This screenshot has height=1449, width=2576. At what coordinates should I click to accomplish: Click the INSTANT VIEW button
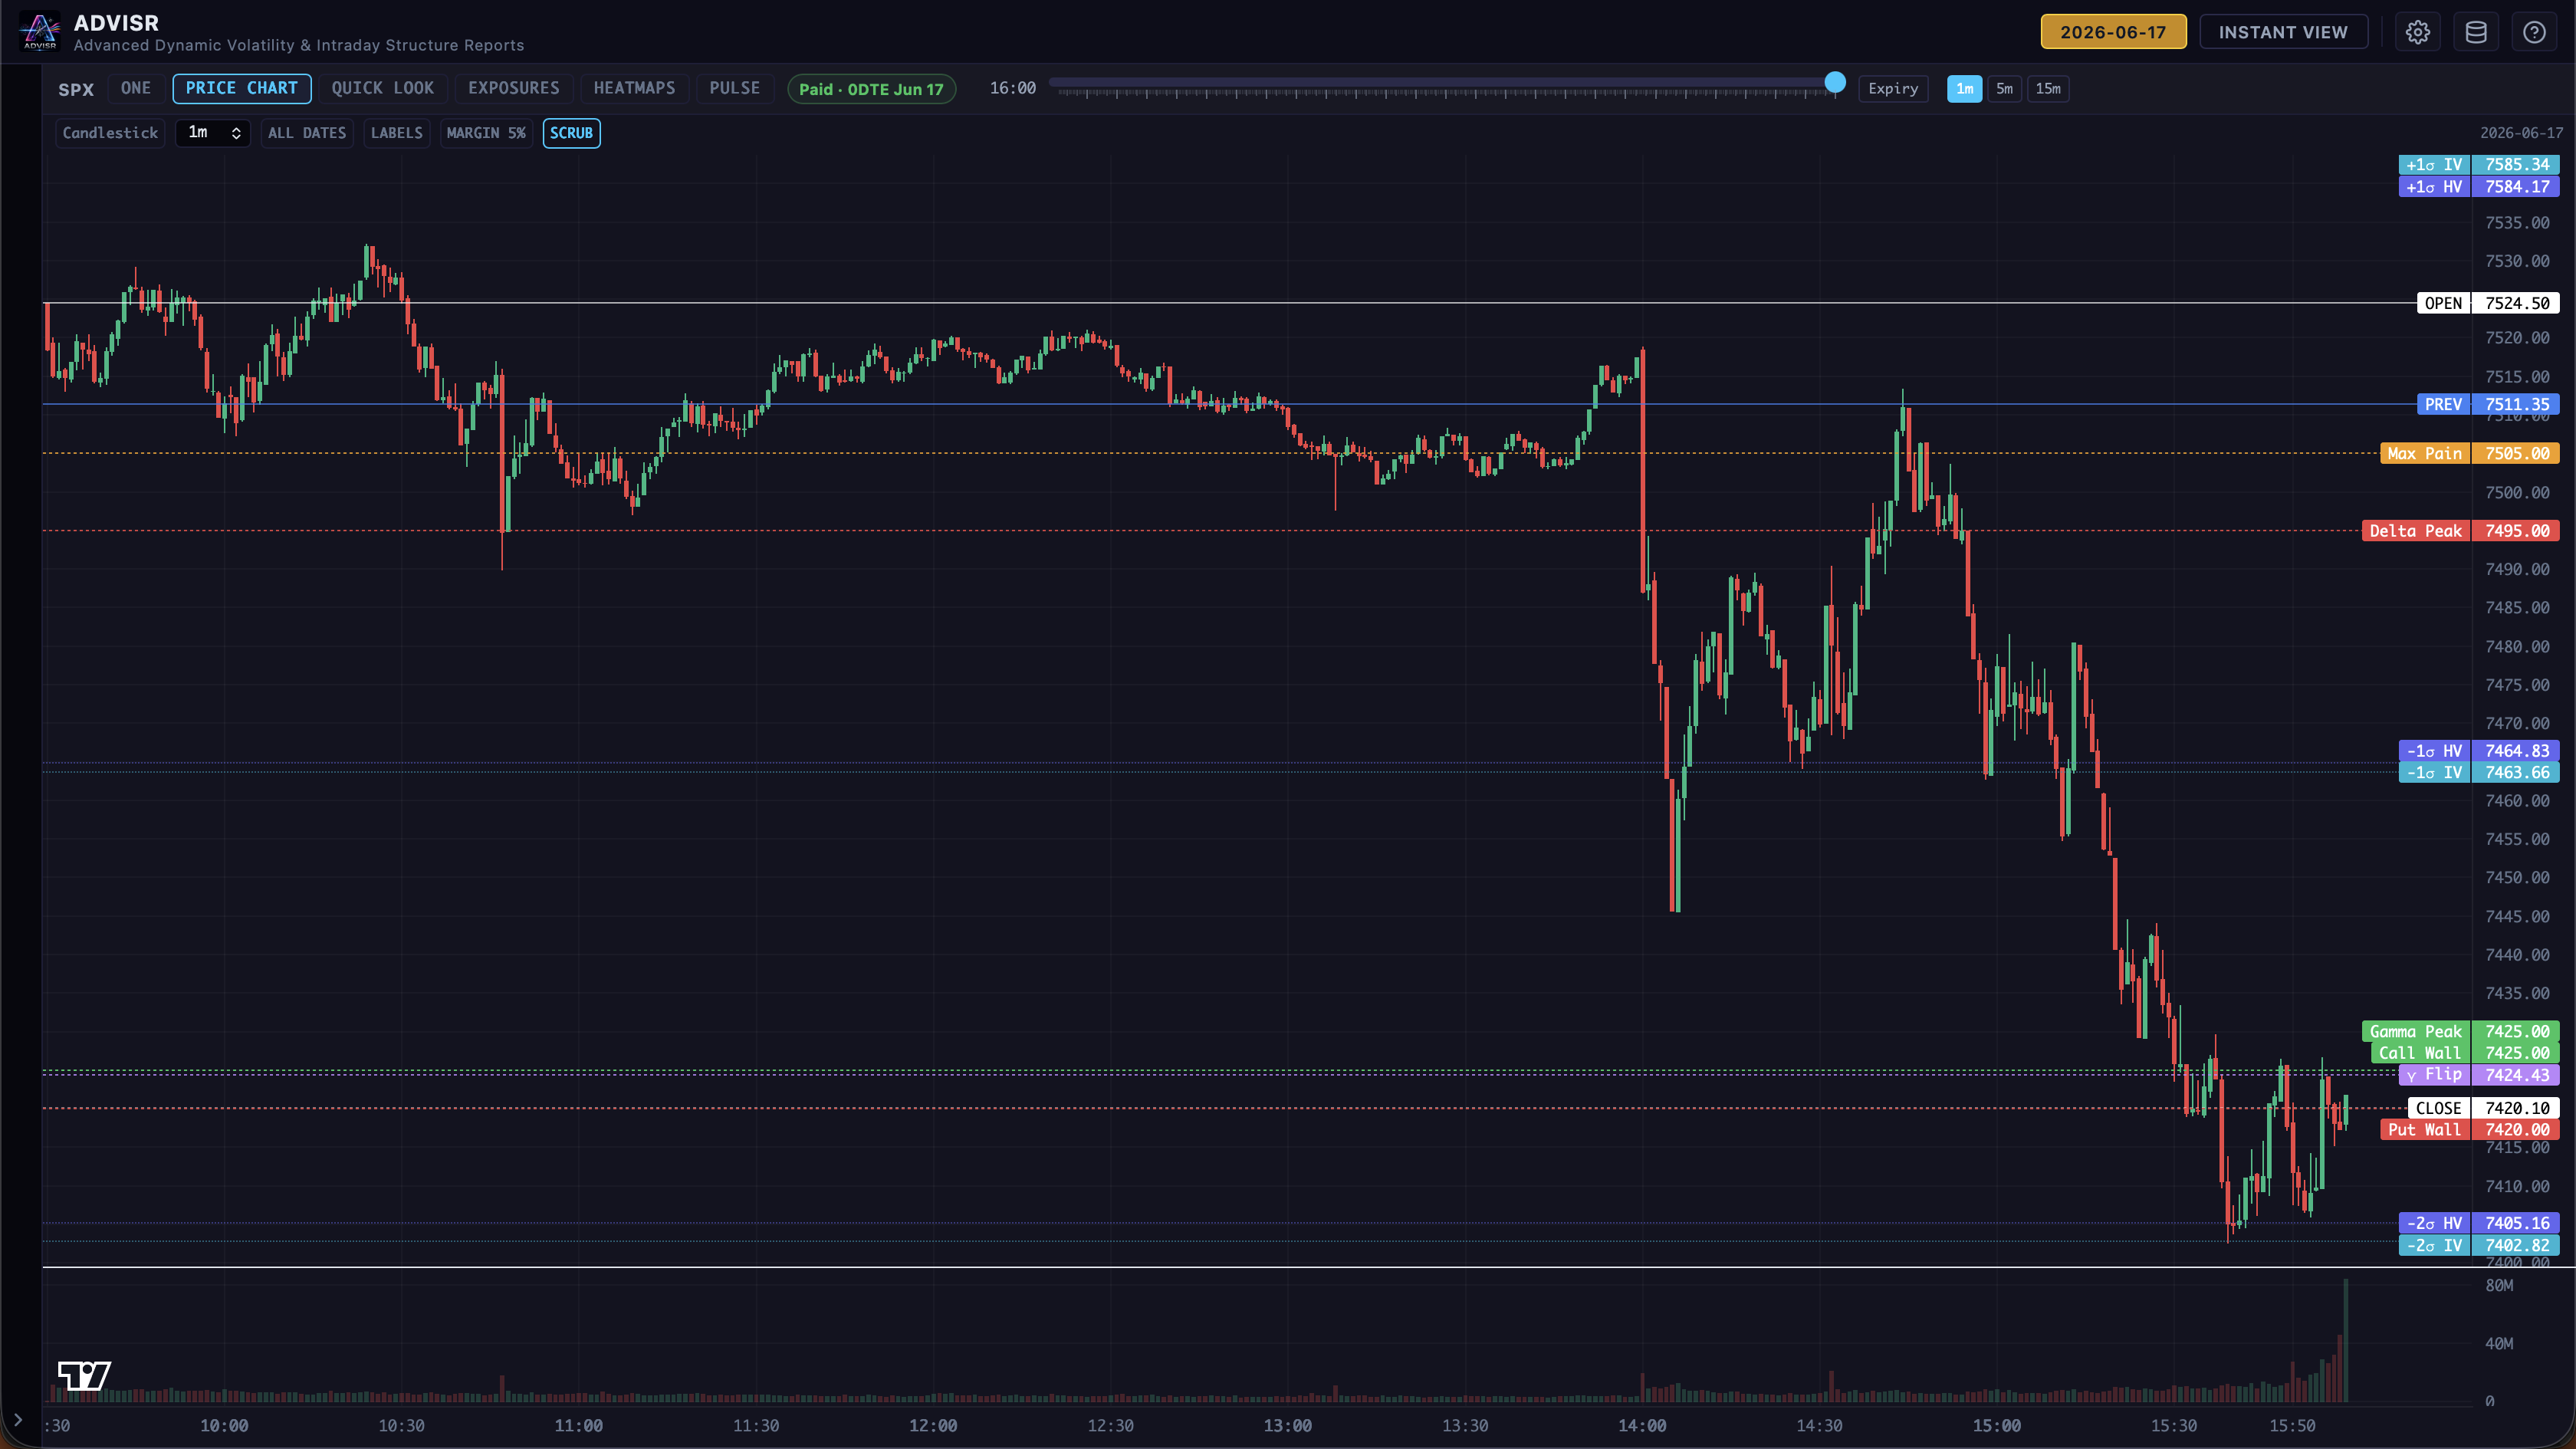[2283, 32]
